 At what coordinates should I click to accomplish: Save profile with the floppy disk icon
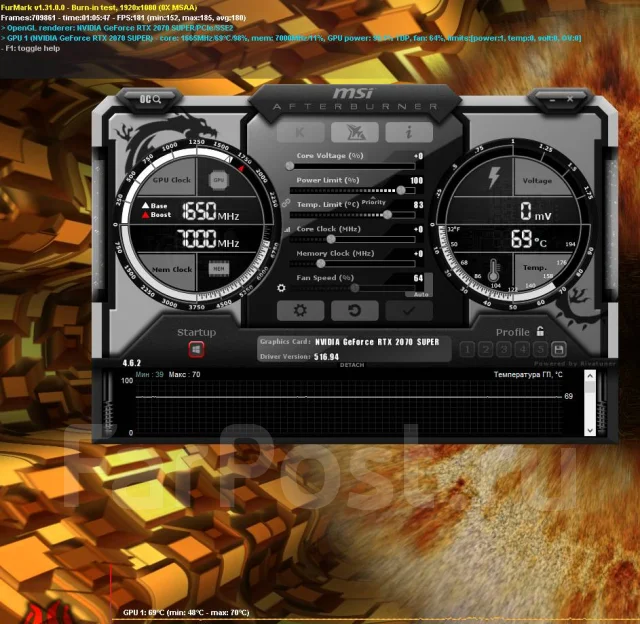[558, 349]
